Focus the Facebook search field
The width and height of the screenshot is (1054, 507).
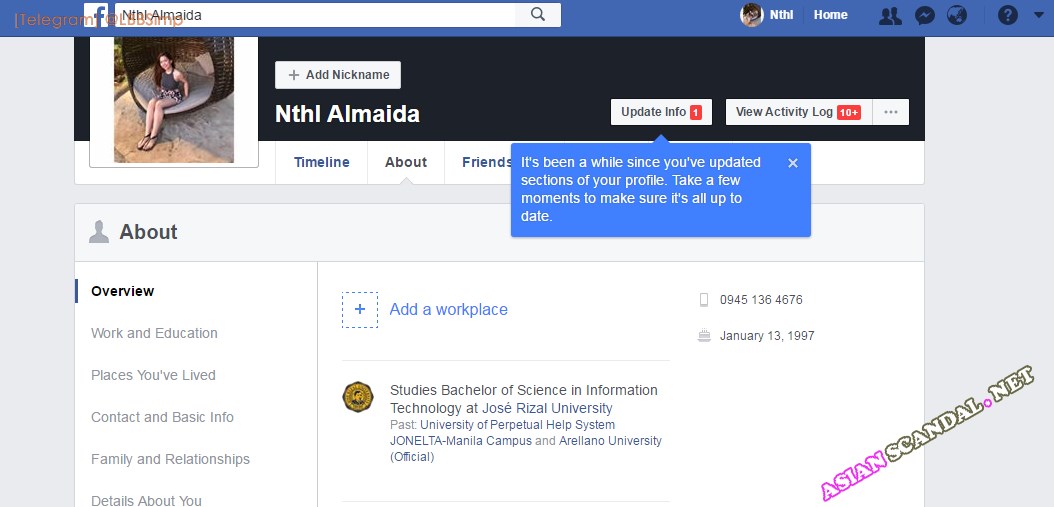(x=315, y=15)
